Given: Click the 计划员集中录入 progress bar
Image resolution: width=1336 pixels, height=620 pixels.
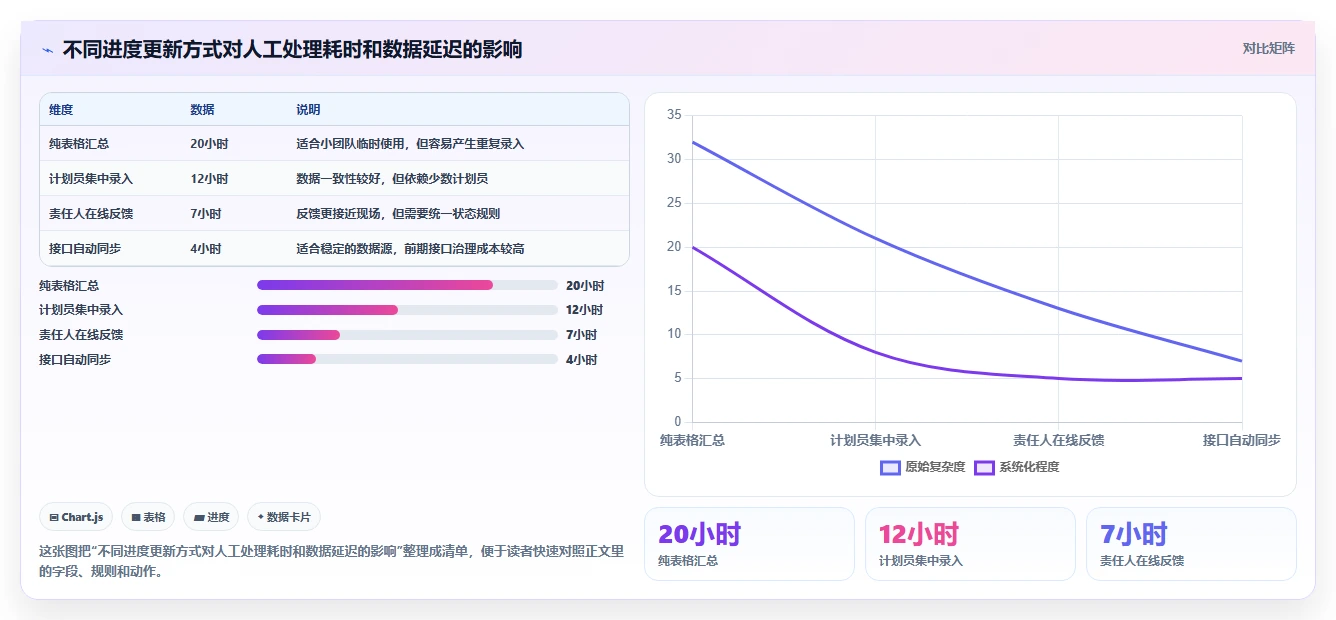Looking at the screenshot, I should [407, 310].
